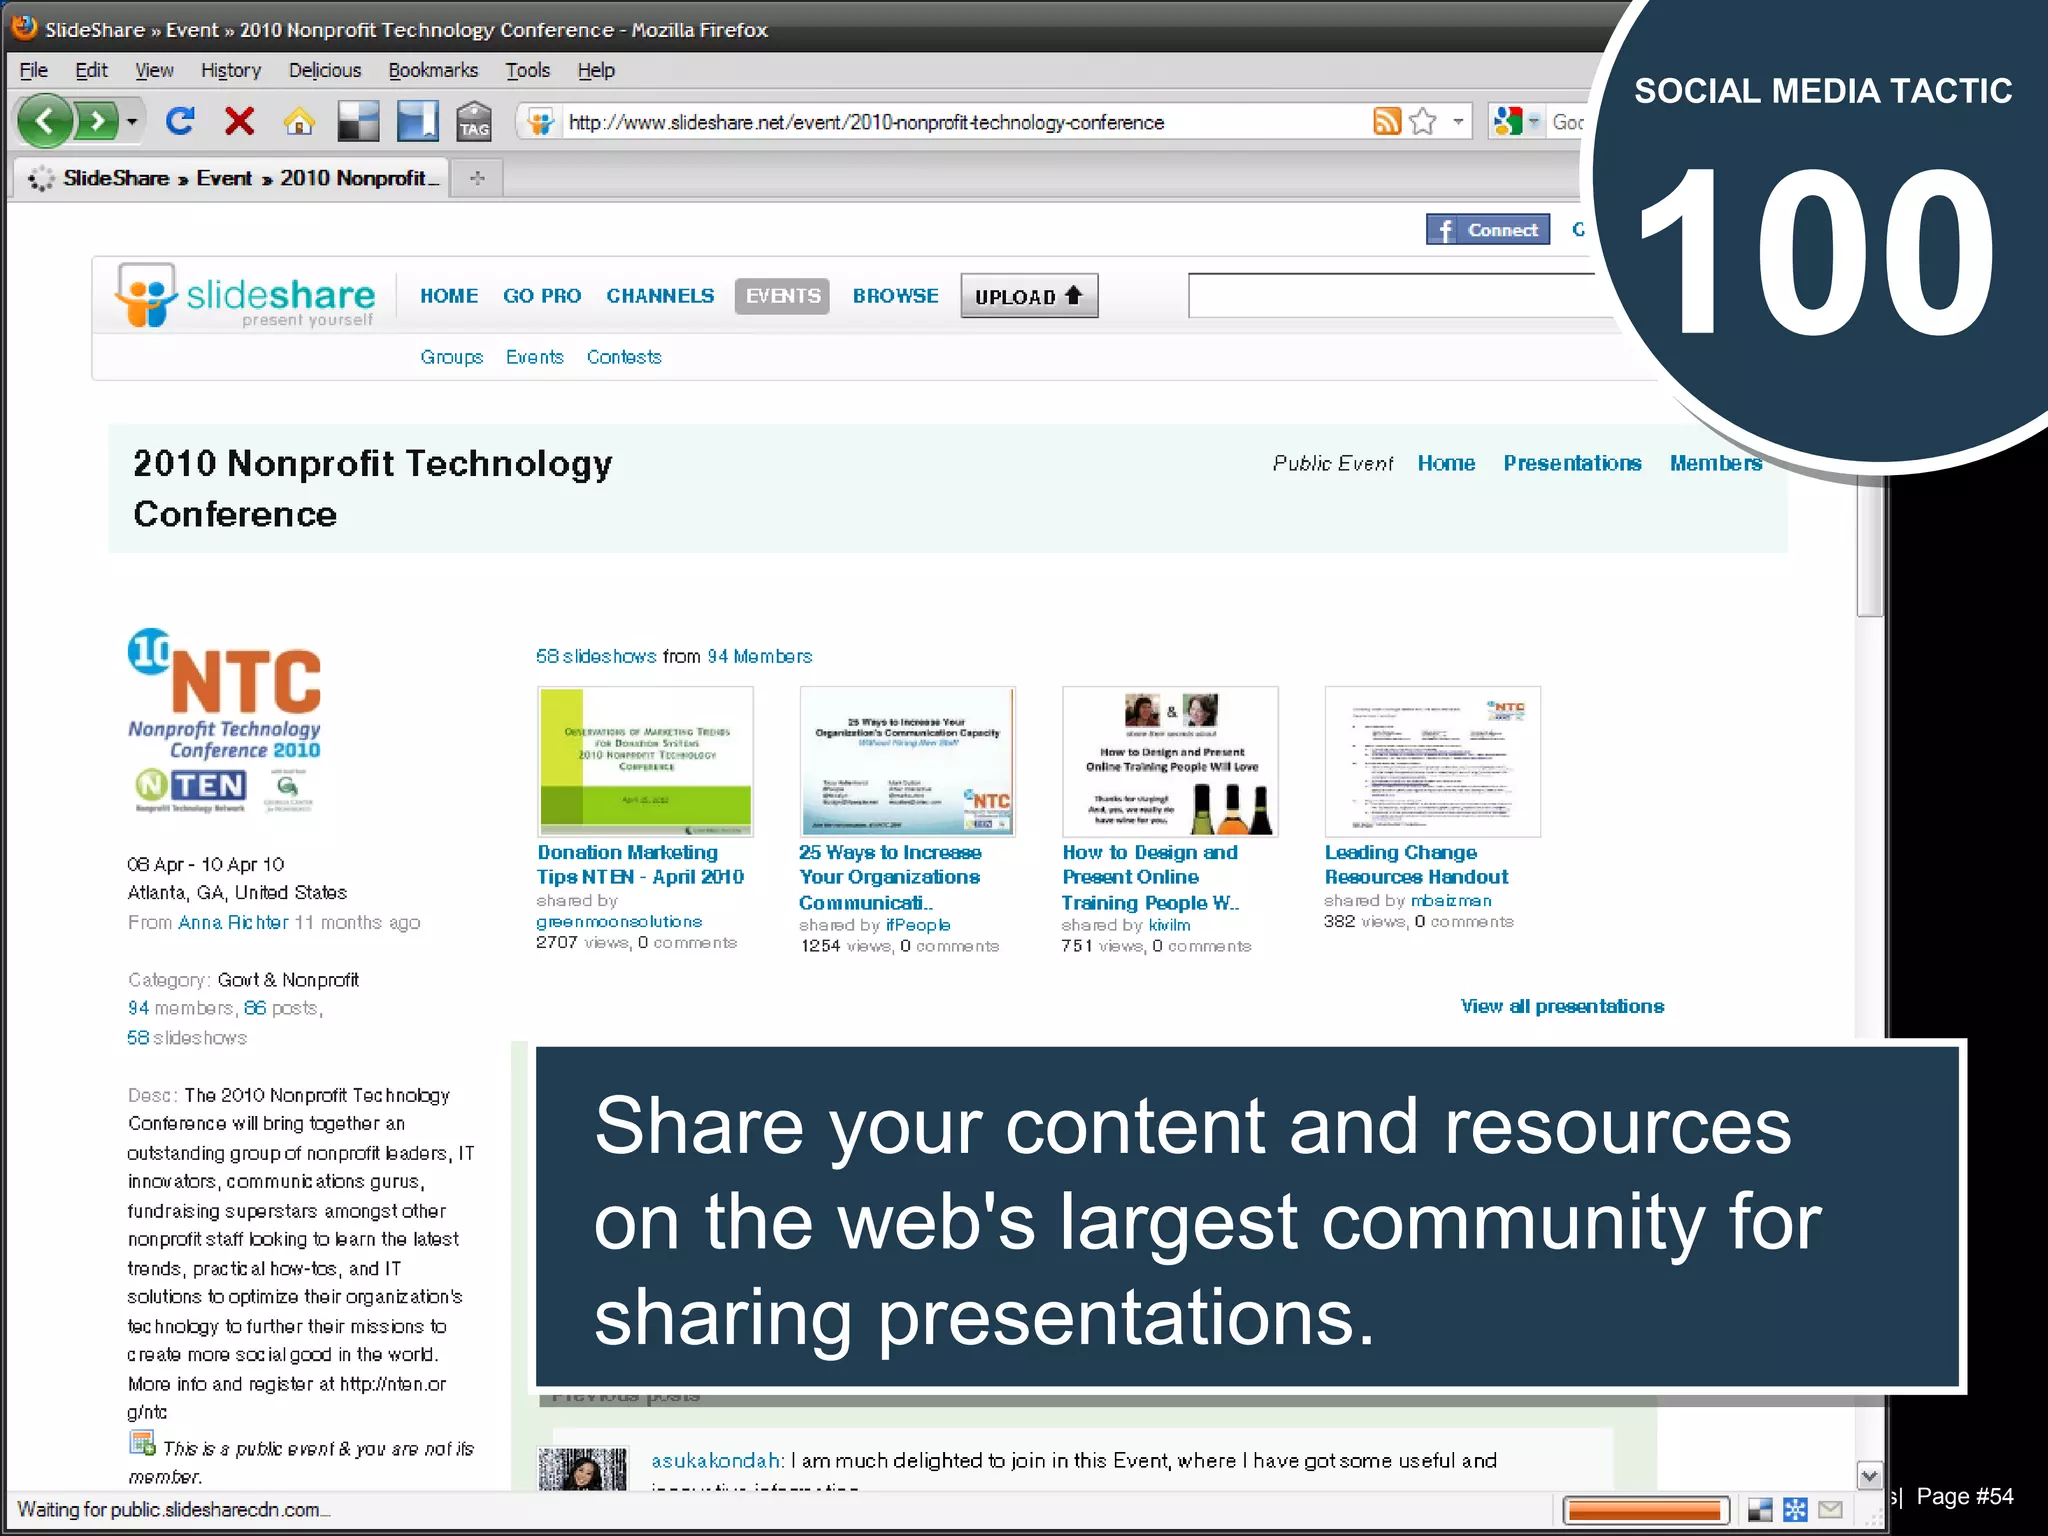Click the Firefox forward arrow button

coord(97,122)
